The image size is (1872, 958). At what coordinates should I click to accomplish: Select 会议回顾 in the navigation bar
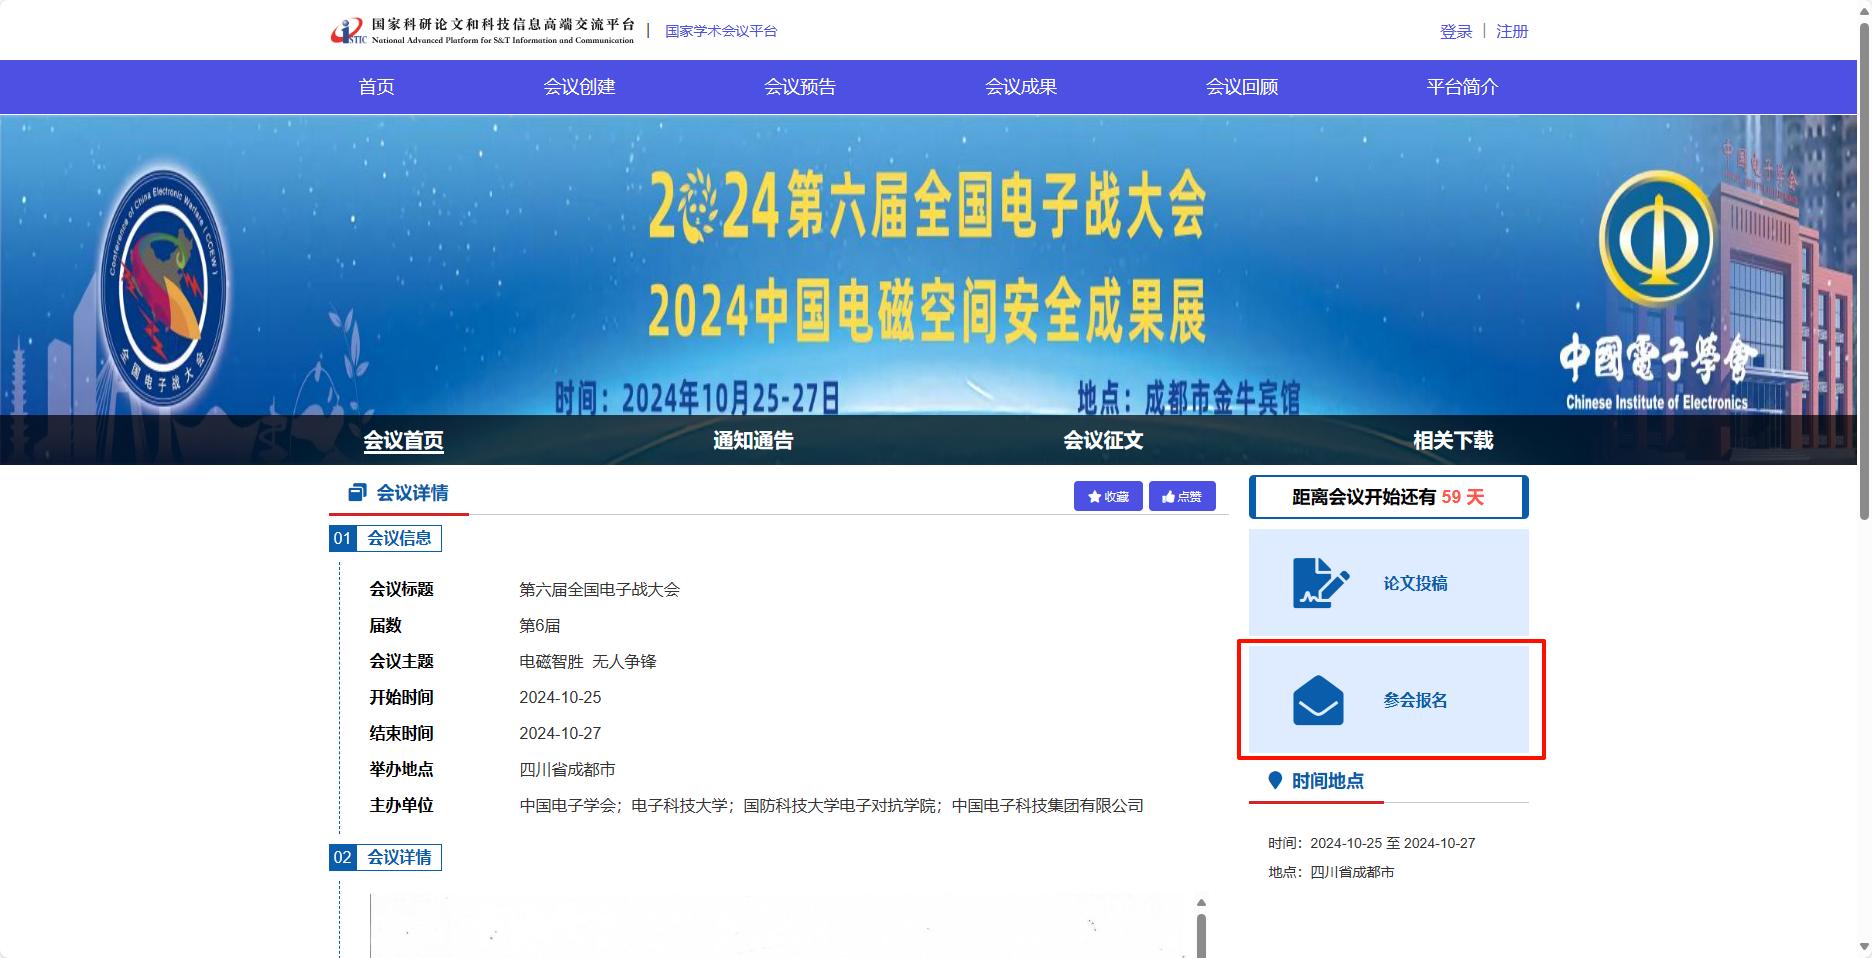1242,87
